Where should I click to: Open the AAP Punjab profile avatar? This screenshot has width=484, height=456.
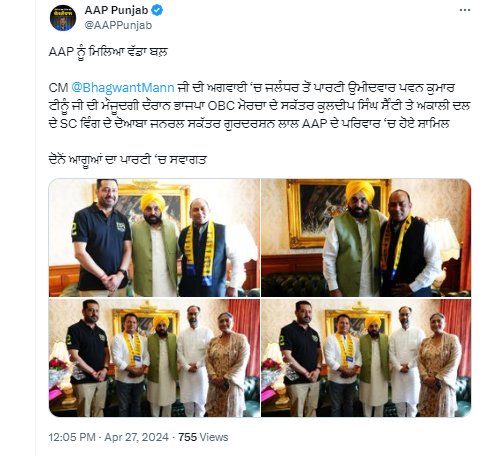(x=63, y=18)
